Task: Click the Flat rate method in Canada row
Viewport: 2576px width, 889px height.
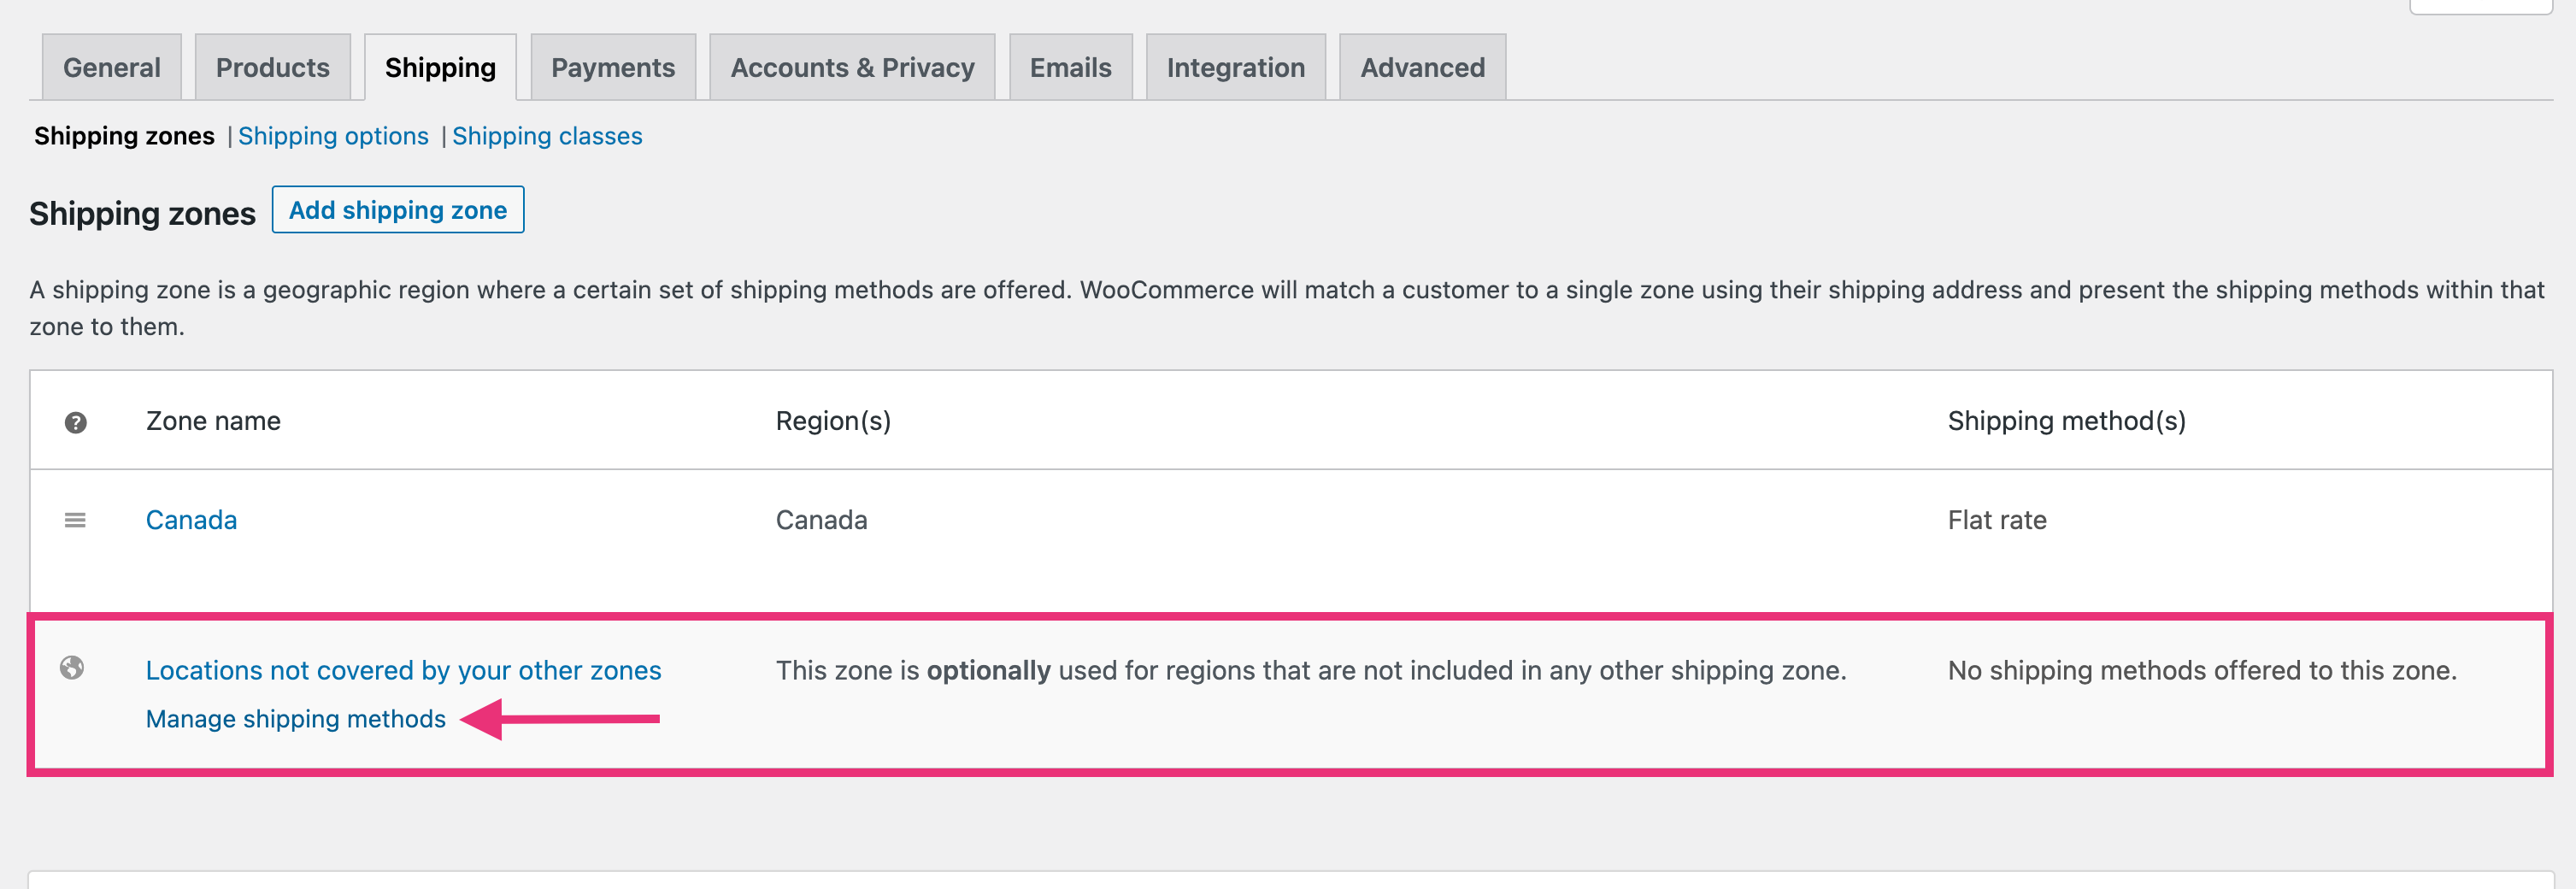Action: click(1996, 520)
